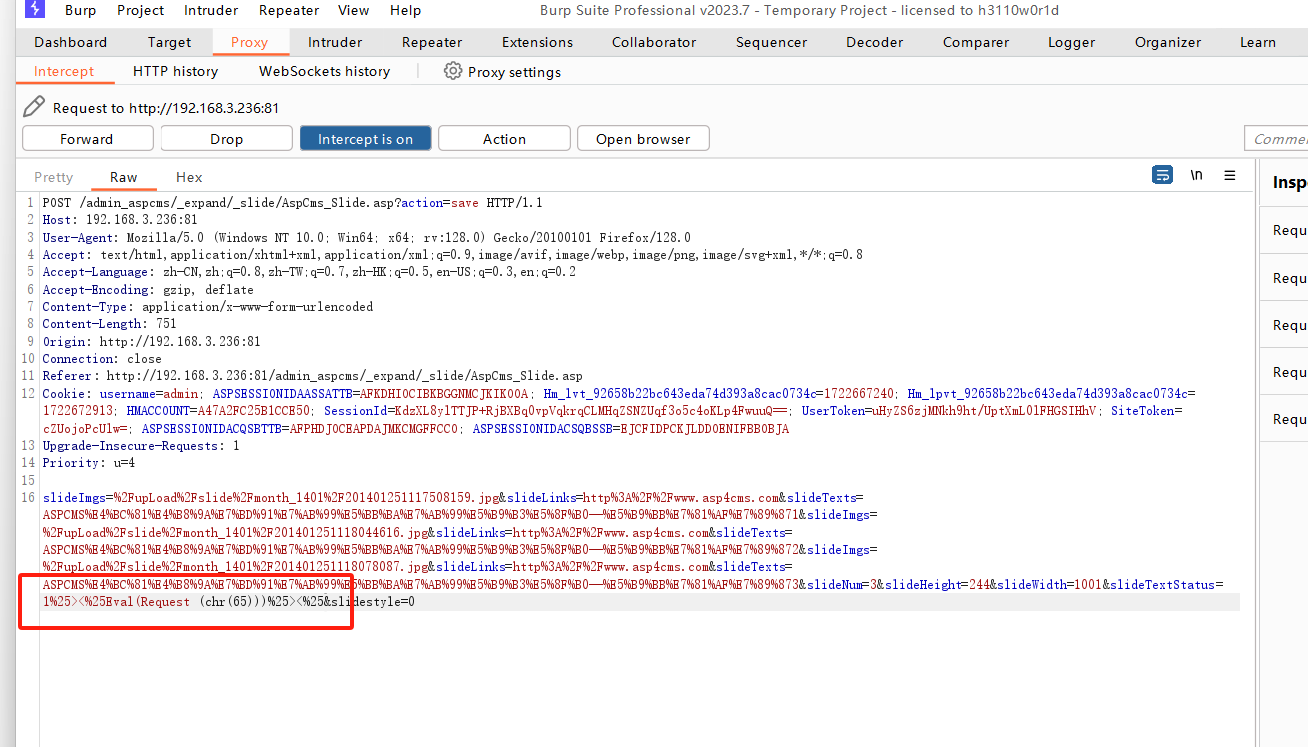The height and width of the screenshot is (747, 1308).
Task: Click the Request to http://192.168.3.236:81 label
Action: [x=166, y=108]
